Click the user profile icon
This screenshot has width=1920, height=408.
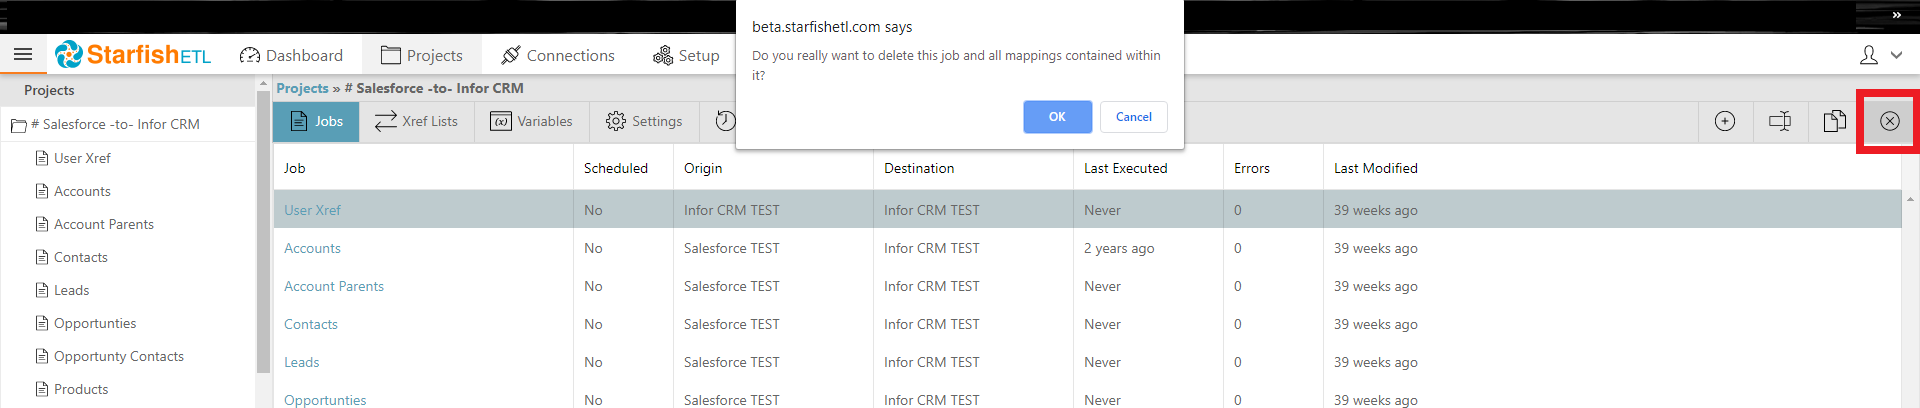pyautogui.click(x=1868, y=55)
